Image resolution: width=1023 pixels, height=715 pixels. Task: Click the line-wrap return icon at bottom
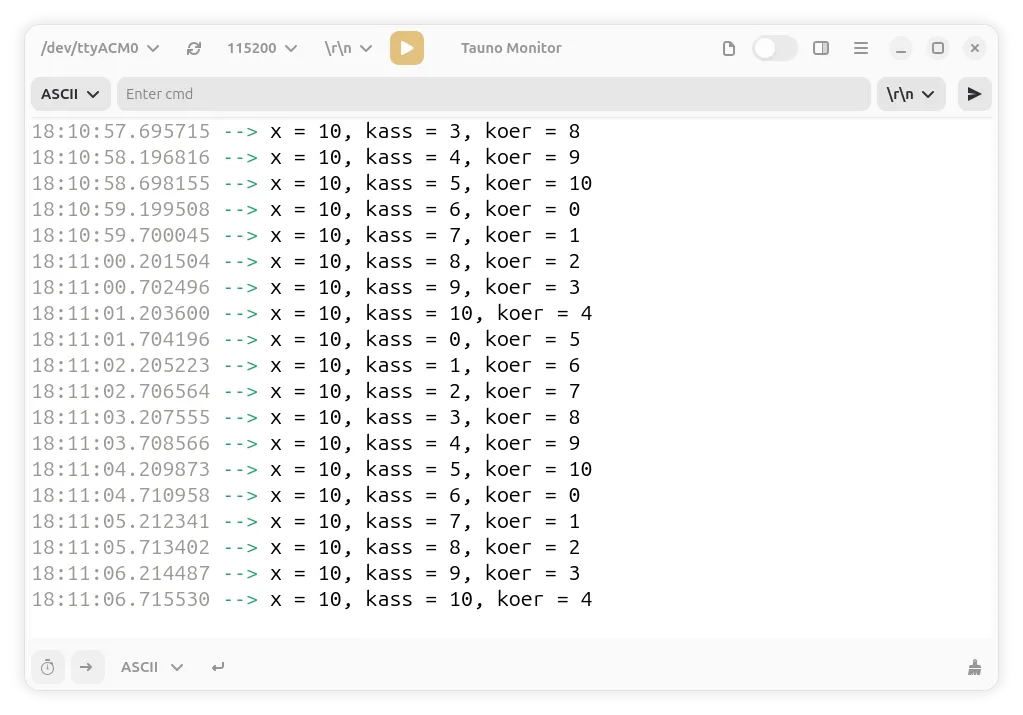pyautogui.click(x=218, y=667)
